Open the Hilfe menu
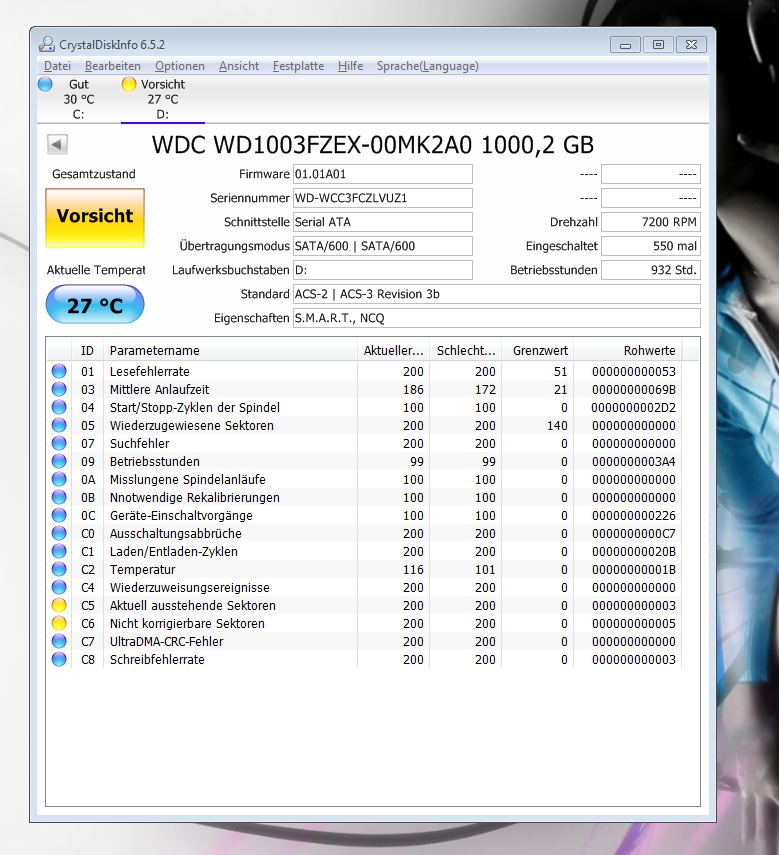Image resolution: width=779 pixels, height=855 pixels. point(351,66)
